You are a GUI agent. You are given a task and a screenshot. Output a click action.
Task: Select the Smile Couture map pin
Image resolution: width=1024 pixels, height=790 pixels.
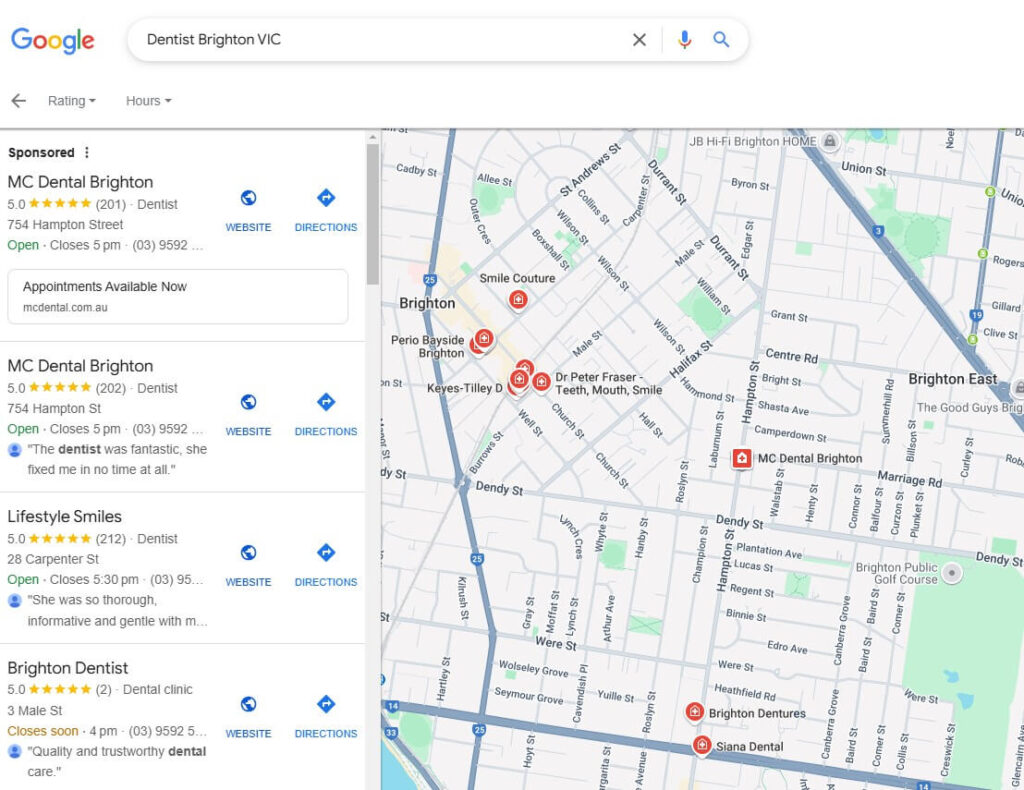(518, 300)
